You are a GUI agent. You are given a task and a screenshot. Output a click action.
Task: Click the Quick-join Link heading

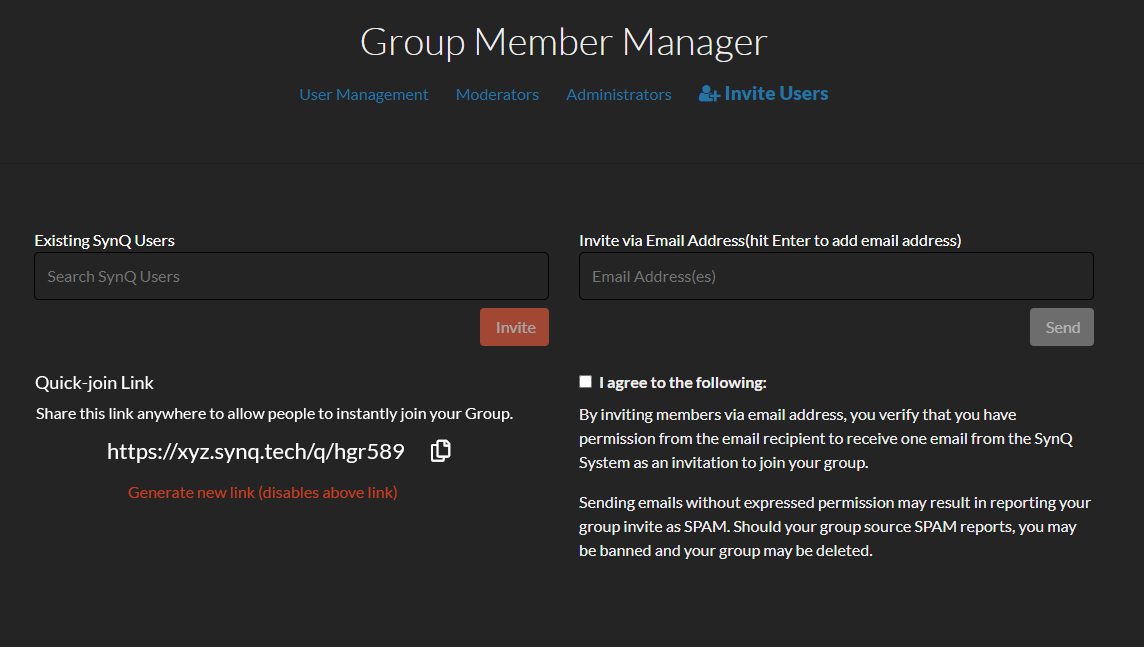[x=94, y=383]
